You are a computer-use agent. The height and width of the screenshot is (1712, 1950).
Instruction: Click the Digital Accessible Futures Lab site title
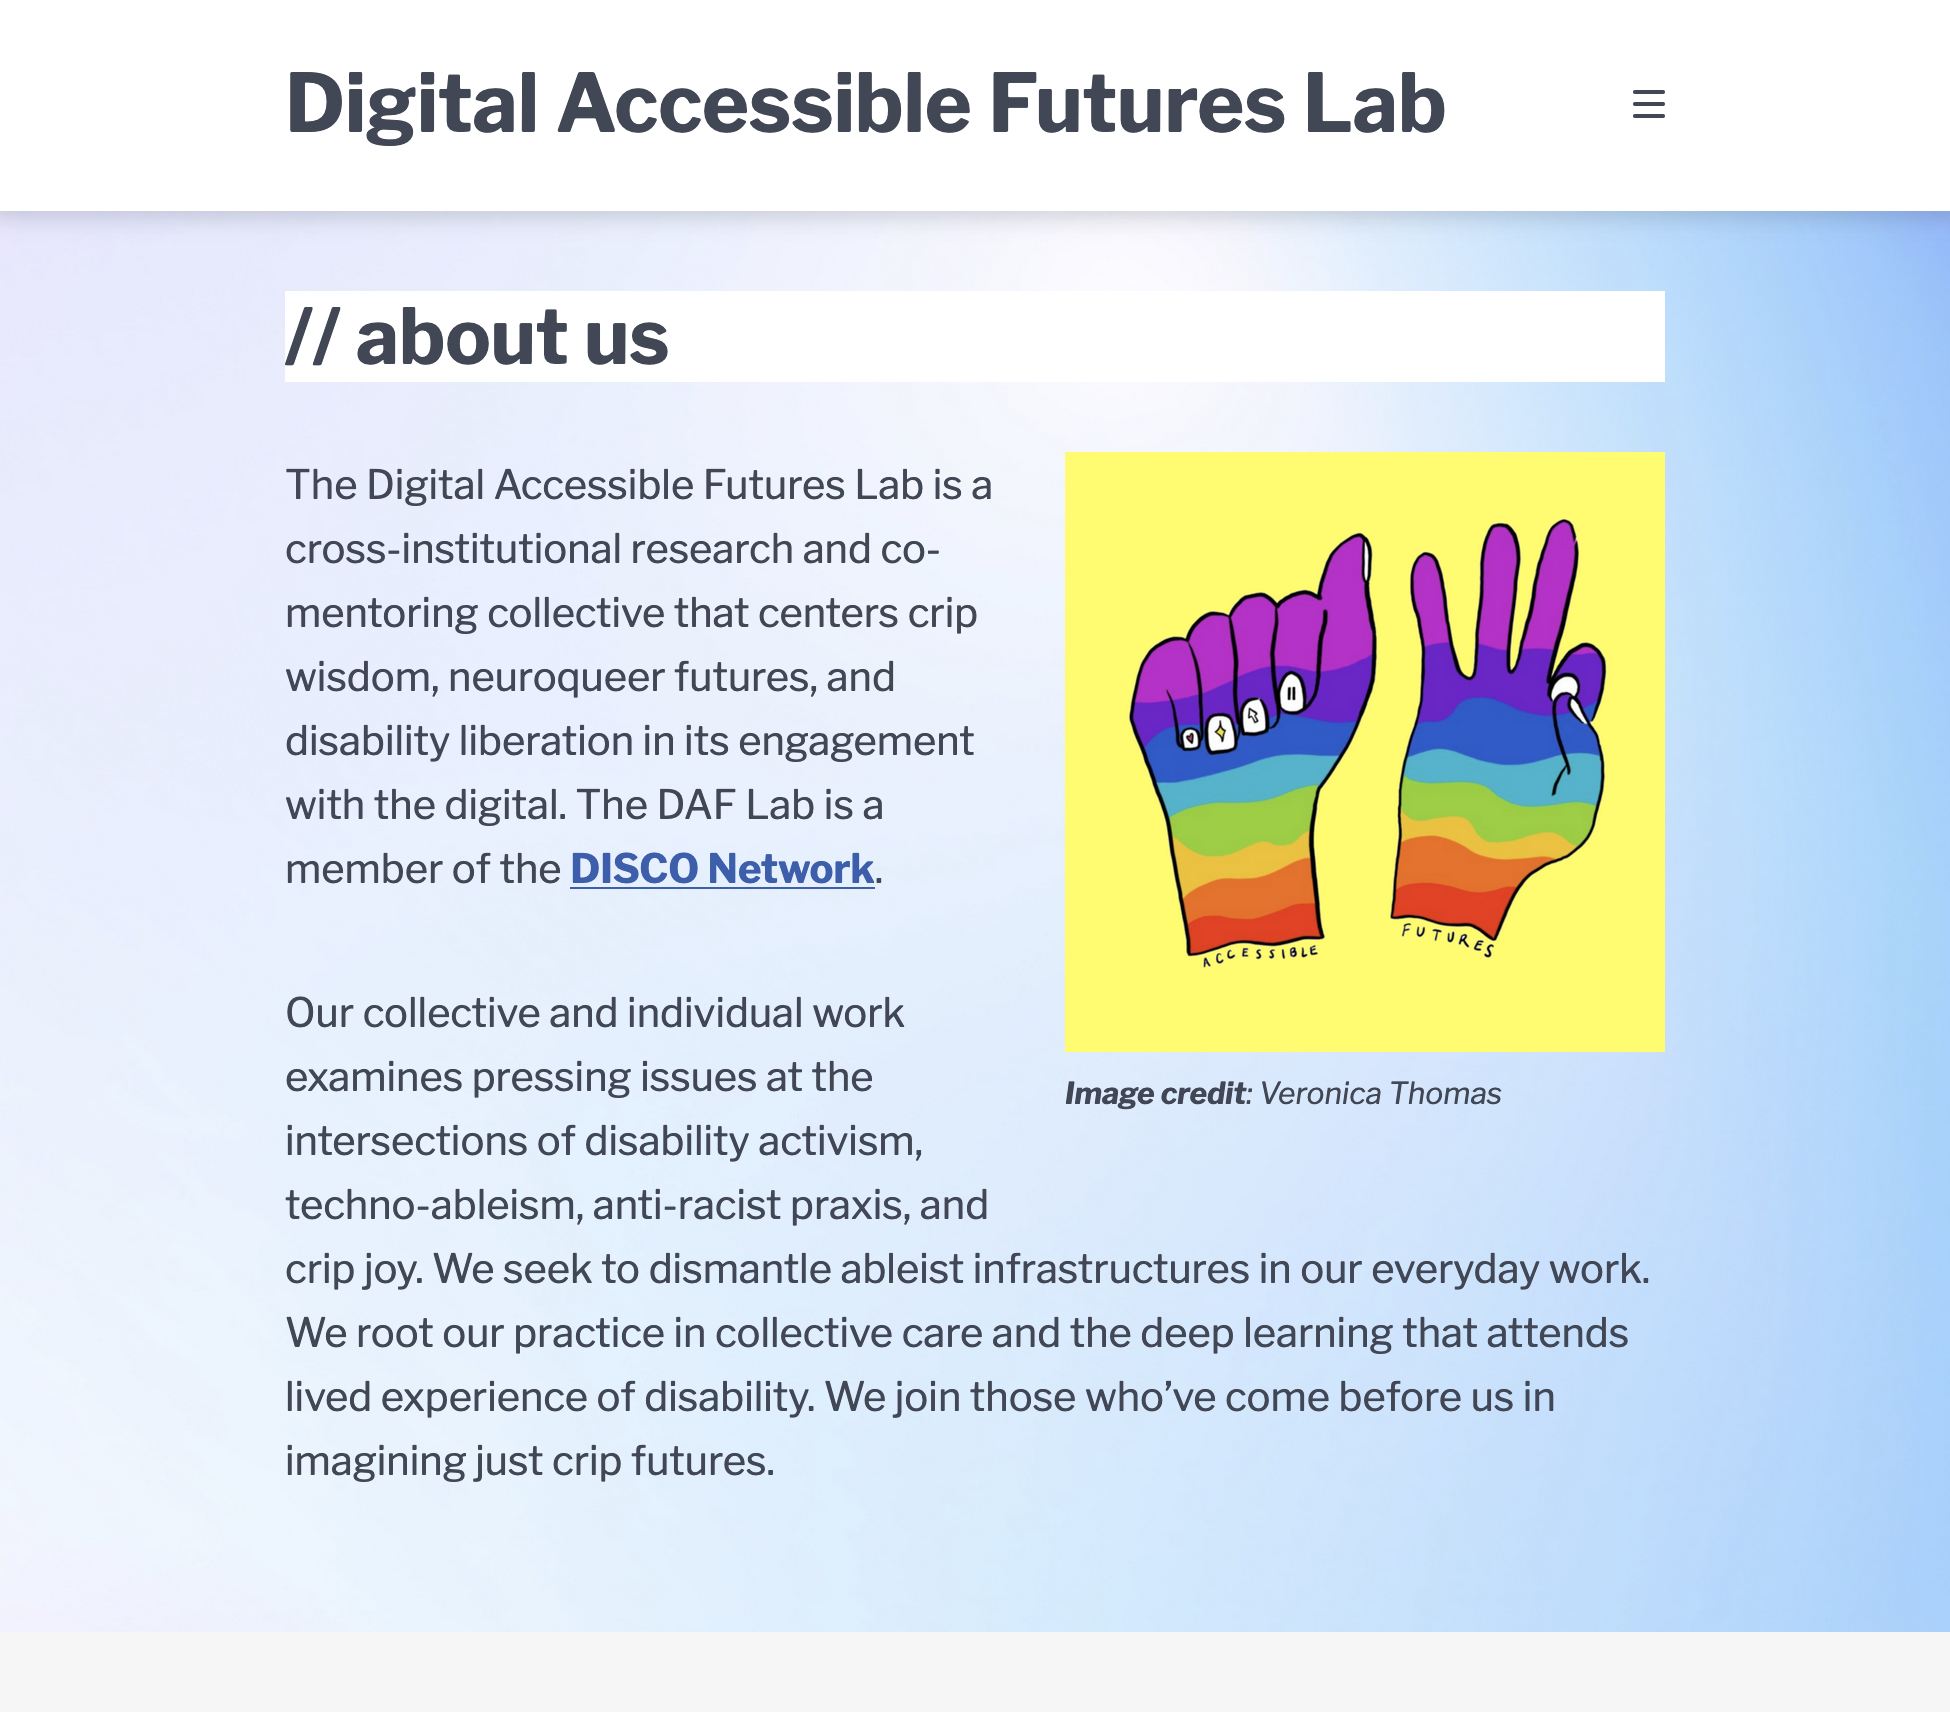point(864,103)
